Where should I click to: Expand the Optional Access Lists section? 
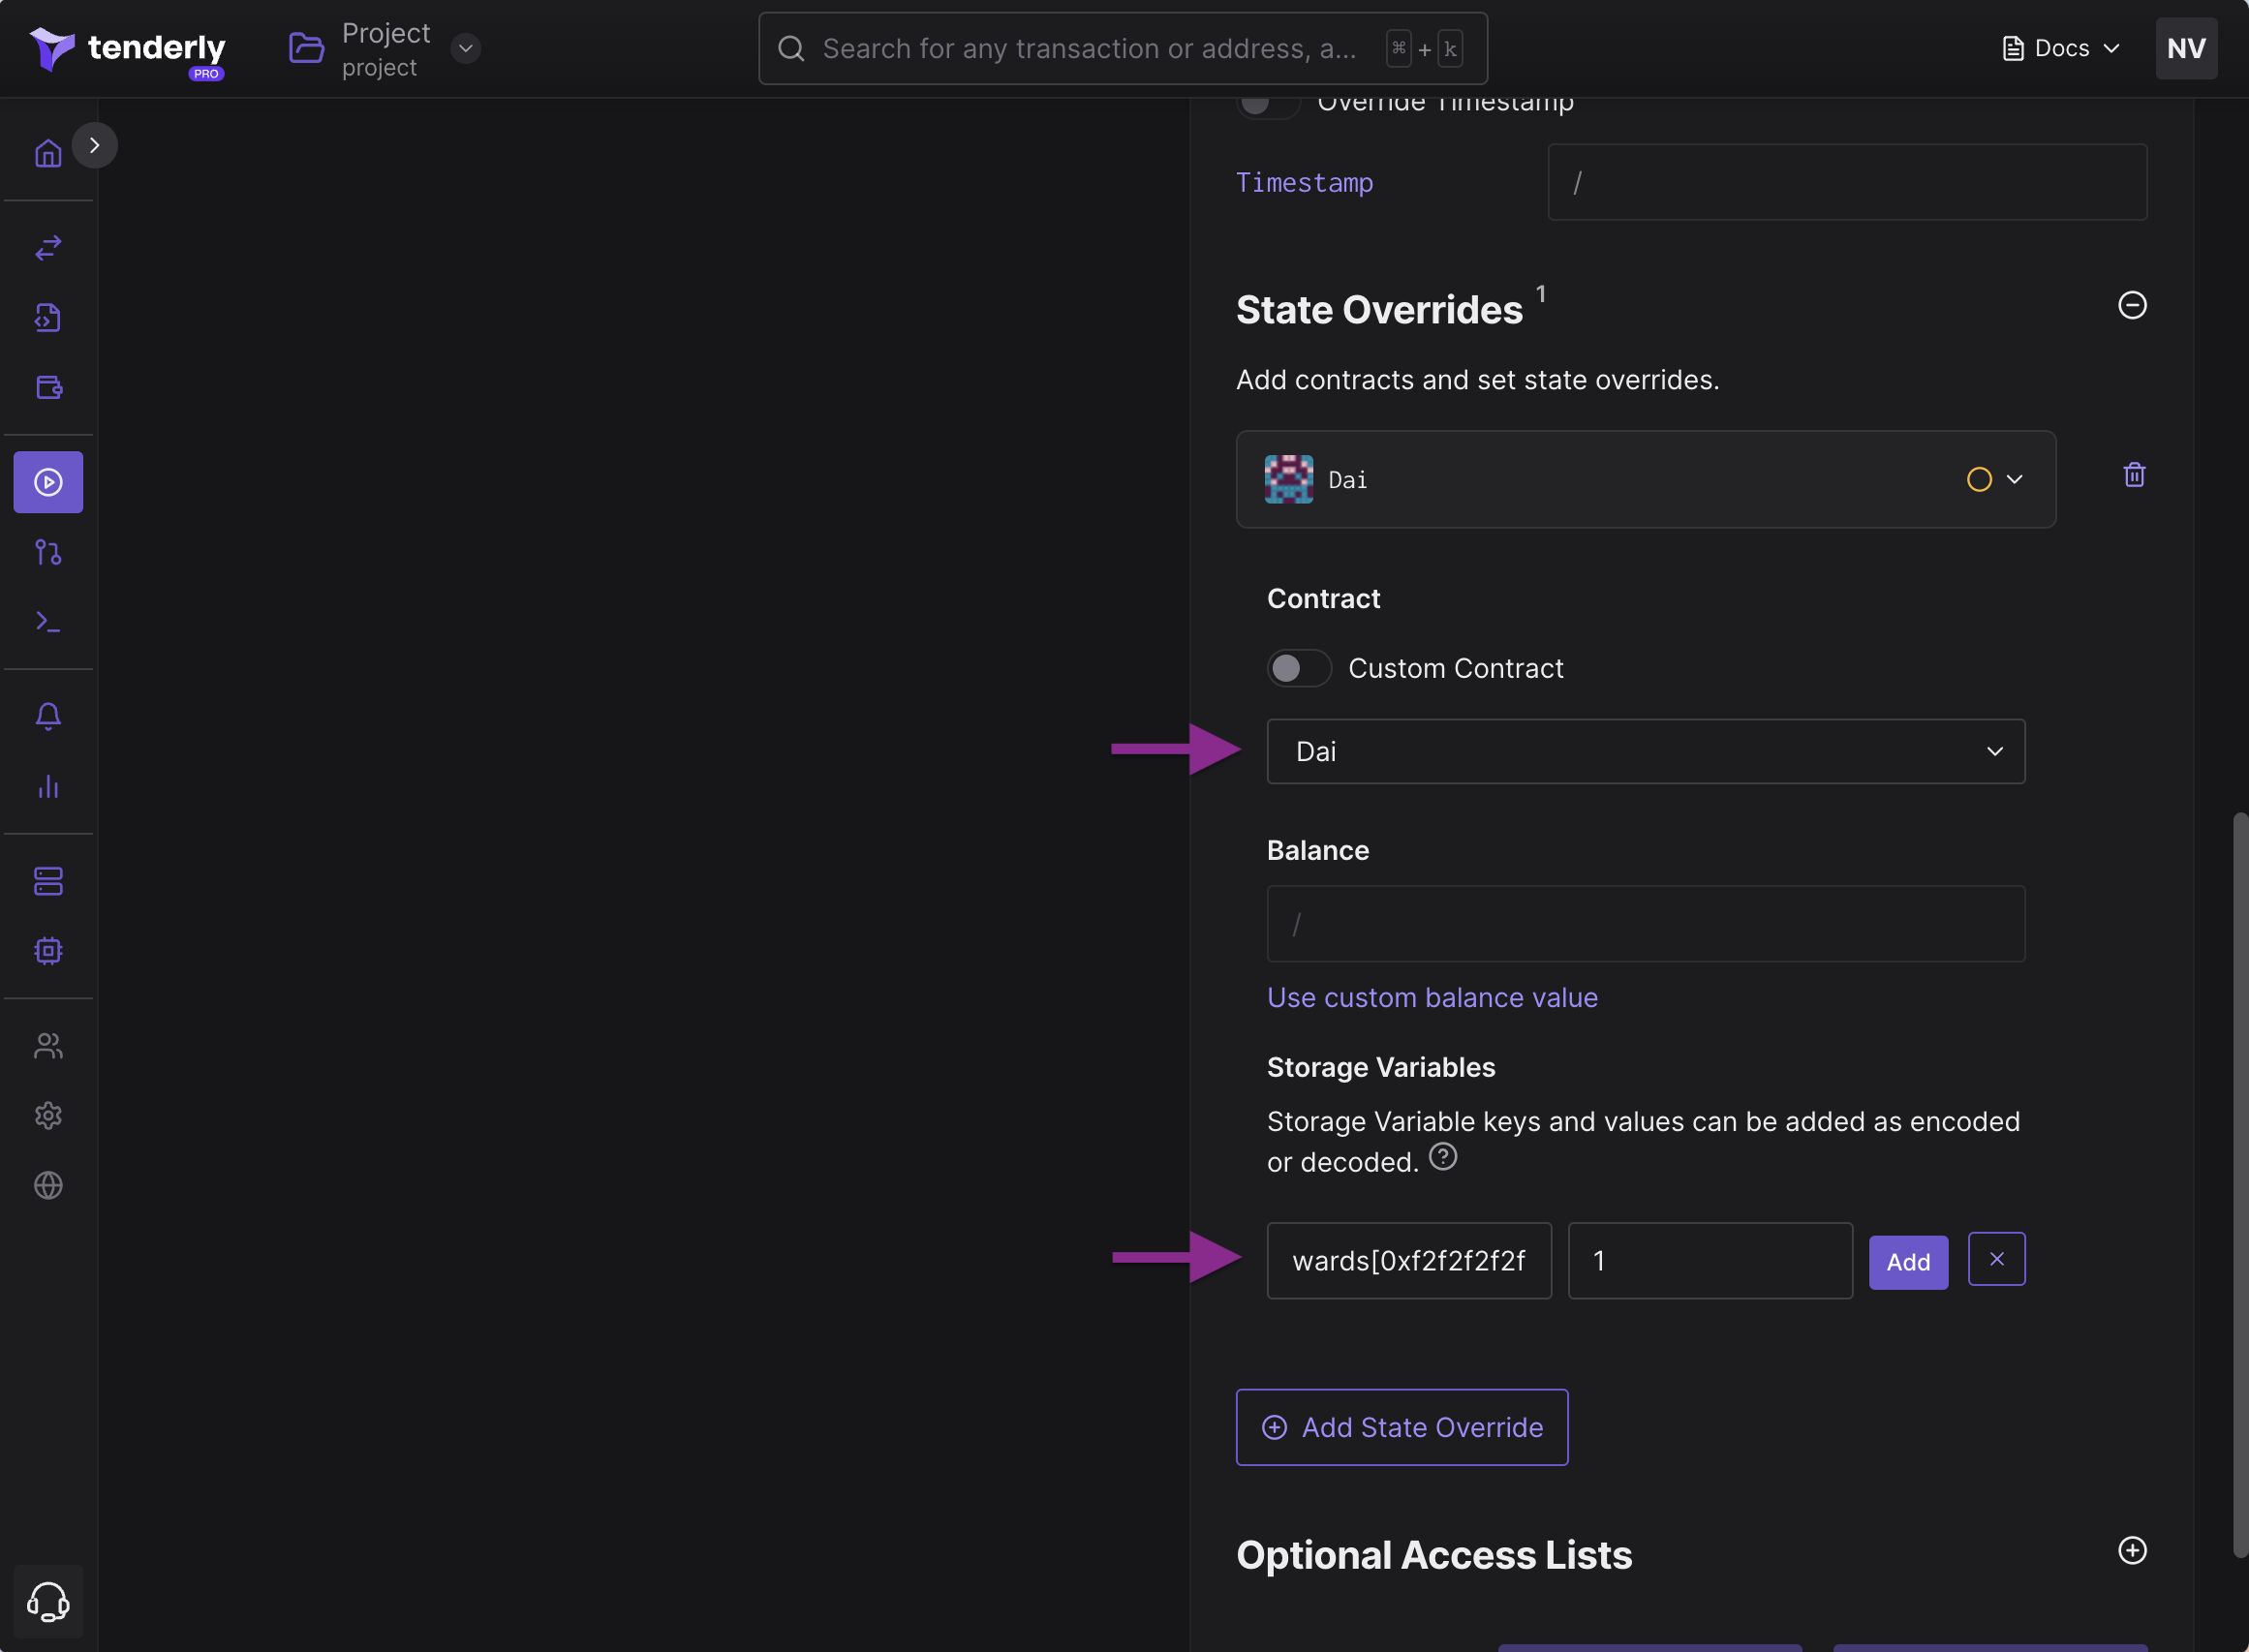(x=2132, y=1550)
